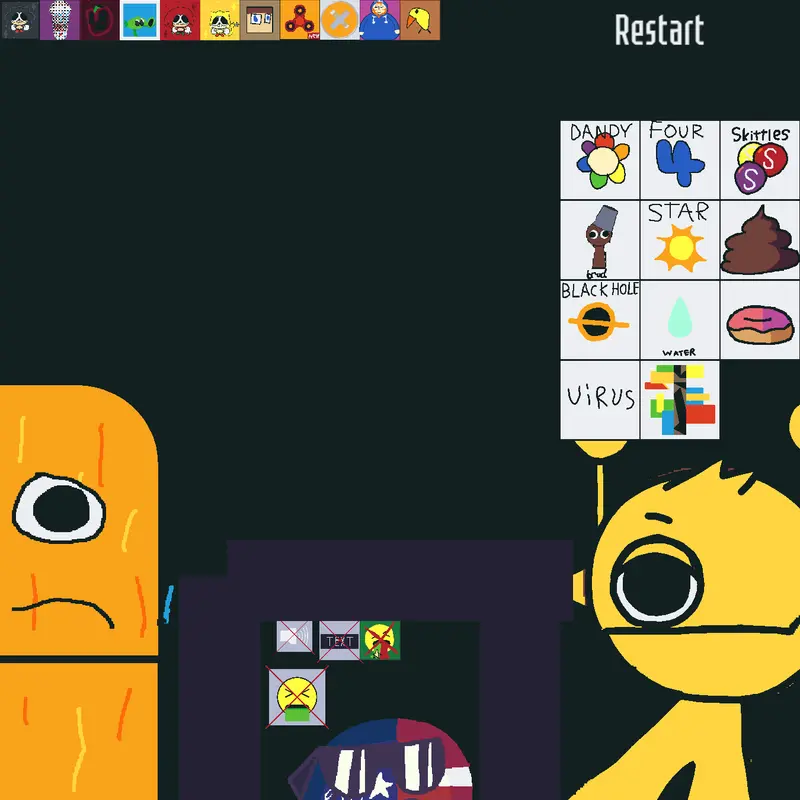This screenshot has width=800, height=800.
Task: Select the yellow sponge character icon
Action: pos(219,20)
